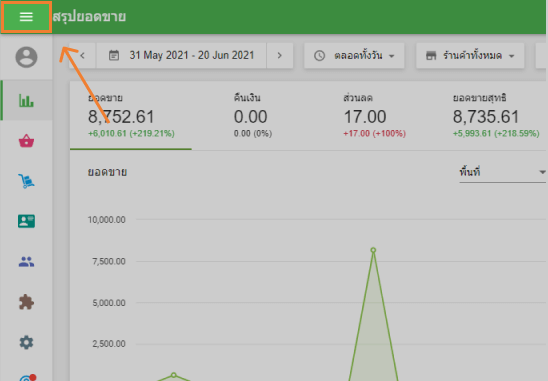The image size is (548, 381).
Task: Select the คืนเงิน 0.00 tab
Action: [x=252, y=116]
